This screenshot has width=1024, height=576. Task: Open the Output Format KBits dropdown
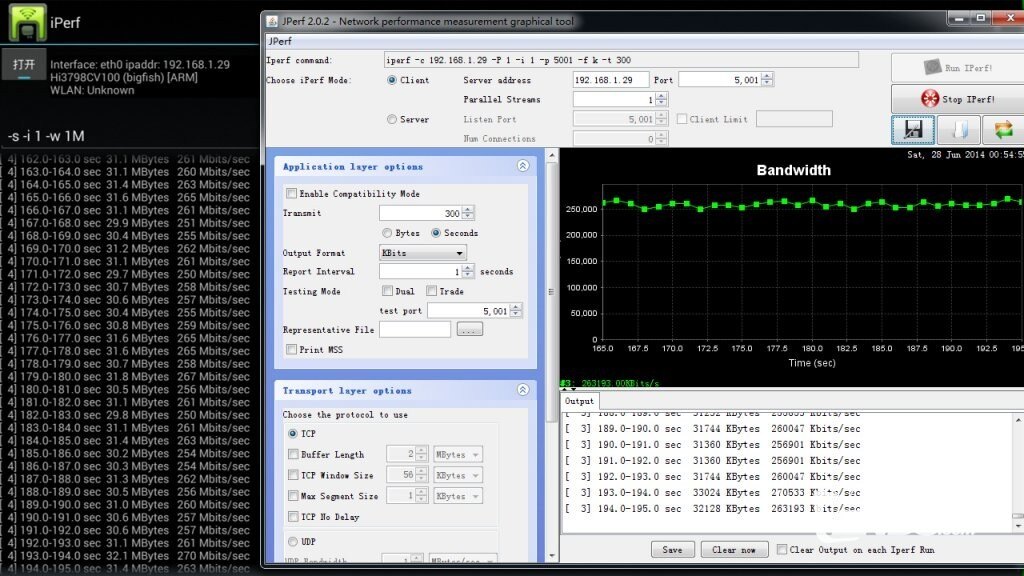click(422, 253)
